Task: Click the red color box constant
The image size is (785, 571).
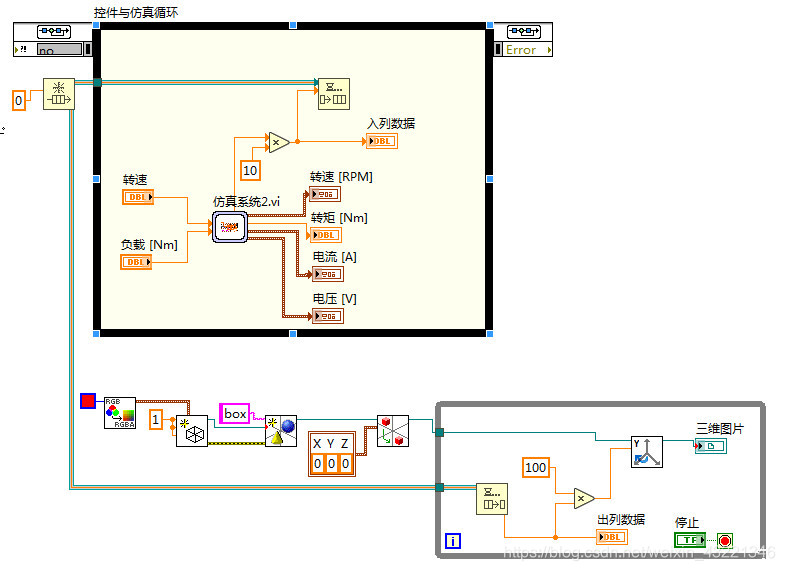Action: [88, 401]
